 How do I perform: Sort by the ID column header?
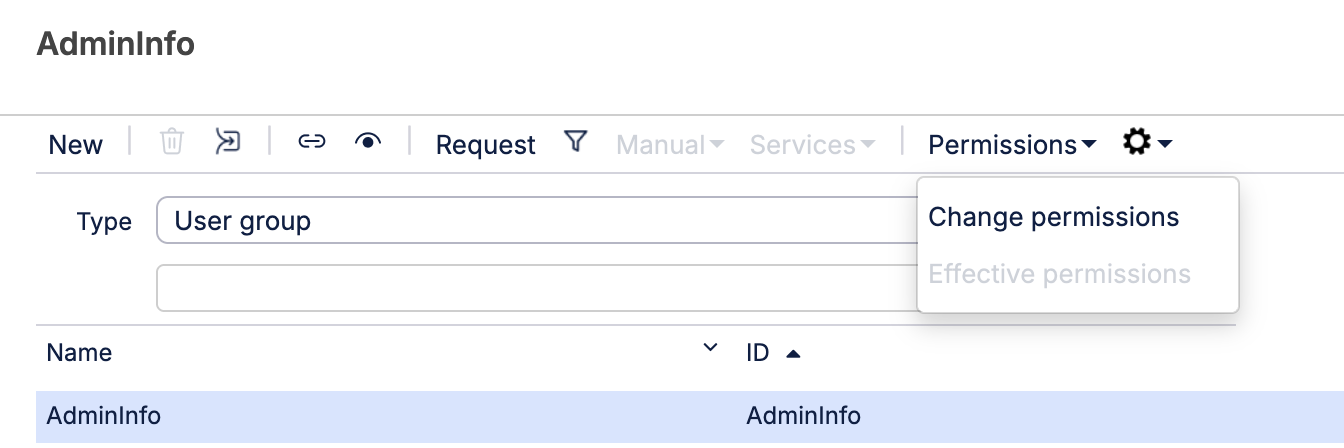[758, 353]
